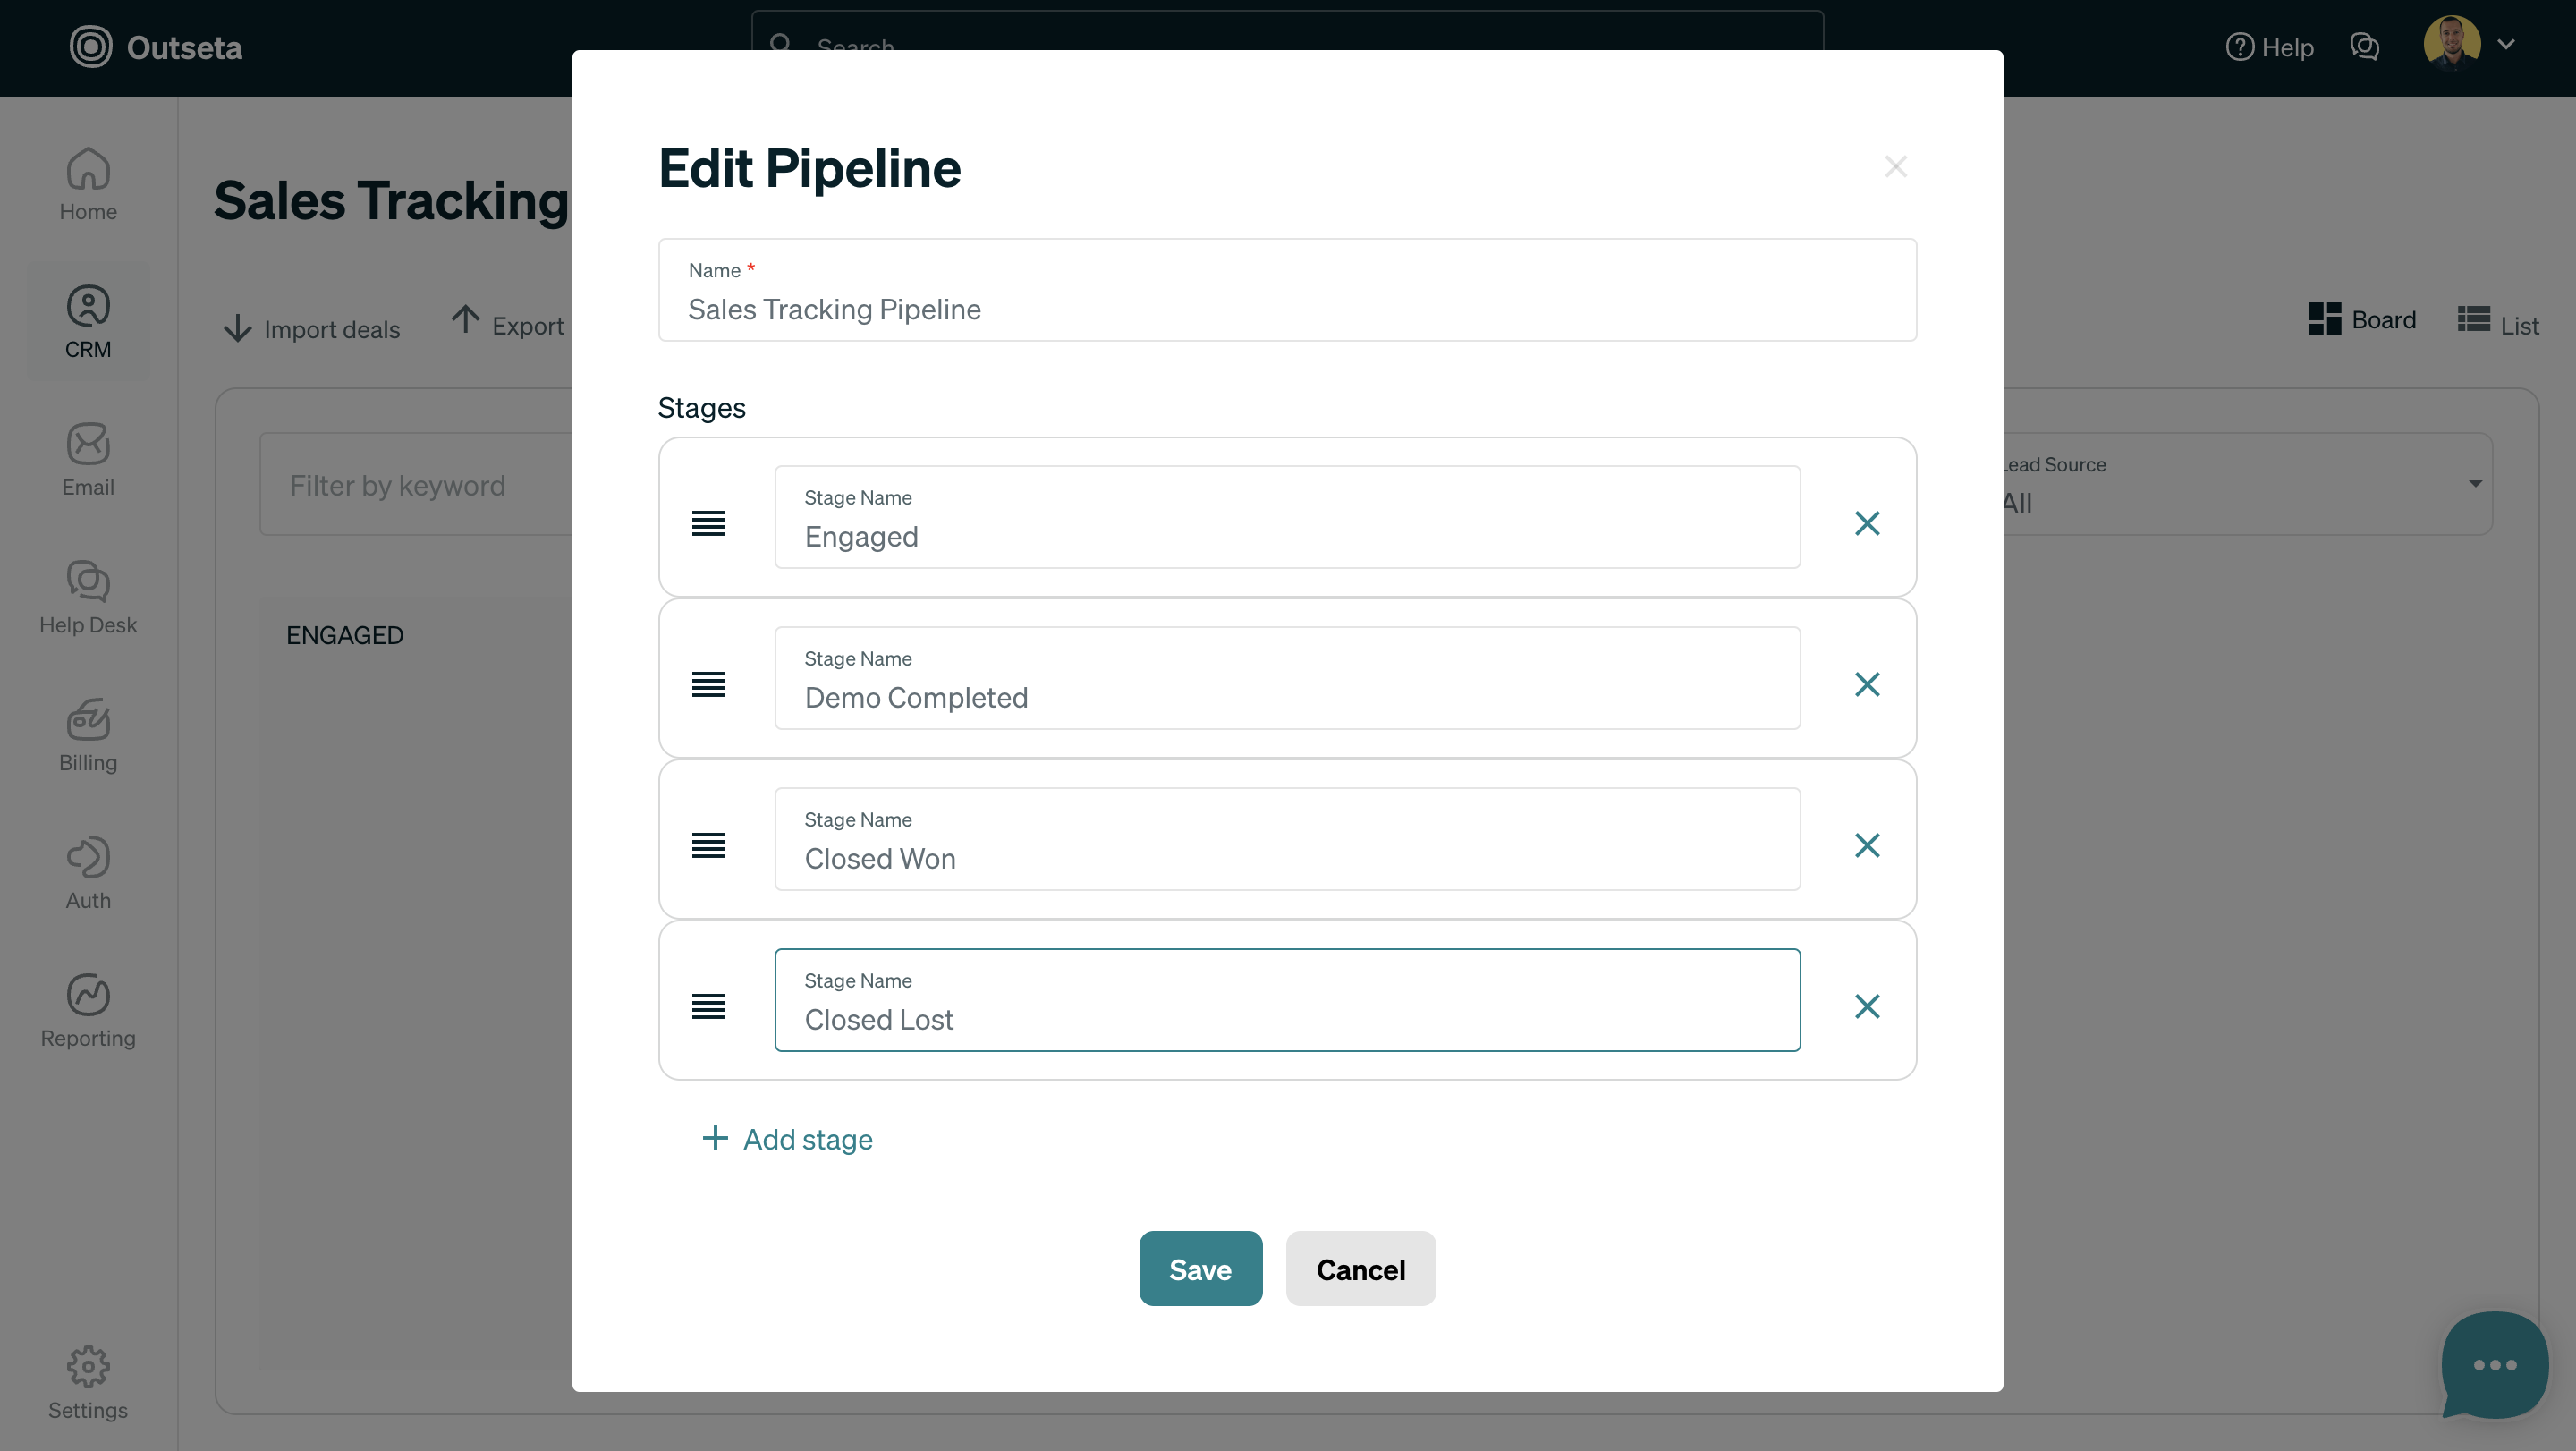The height and width of the screenshot is (1451, 2576).
Task: Switch to List view
Action: pyautogui.click(x=2498, y=324)
